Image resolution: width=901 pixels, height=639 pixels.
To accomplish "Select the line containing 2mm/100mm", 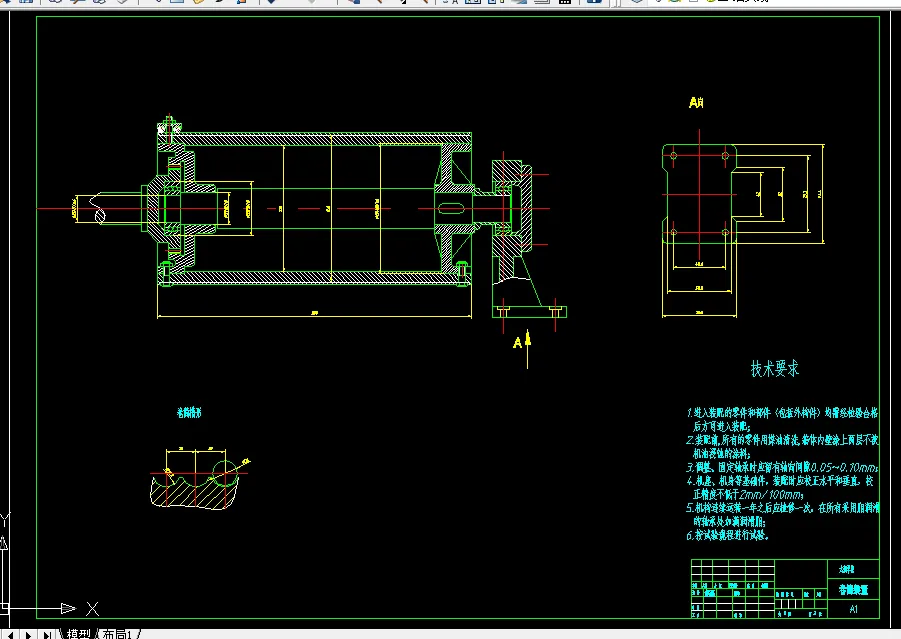I will pyautogui.click(x=749, y=494).
